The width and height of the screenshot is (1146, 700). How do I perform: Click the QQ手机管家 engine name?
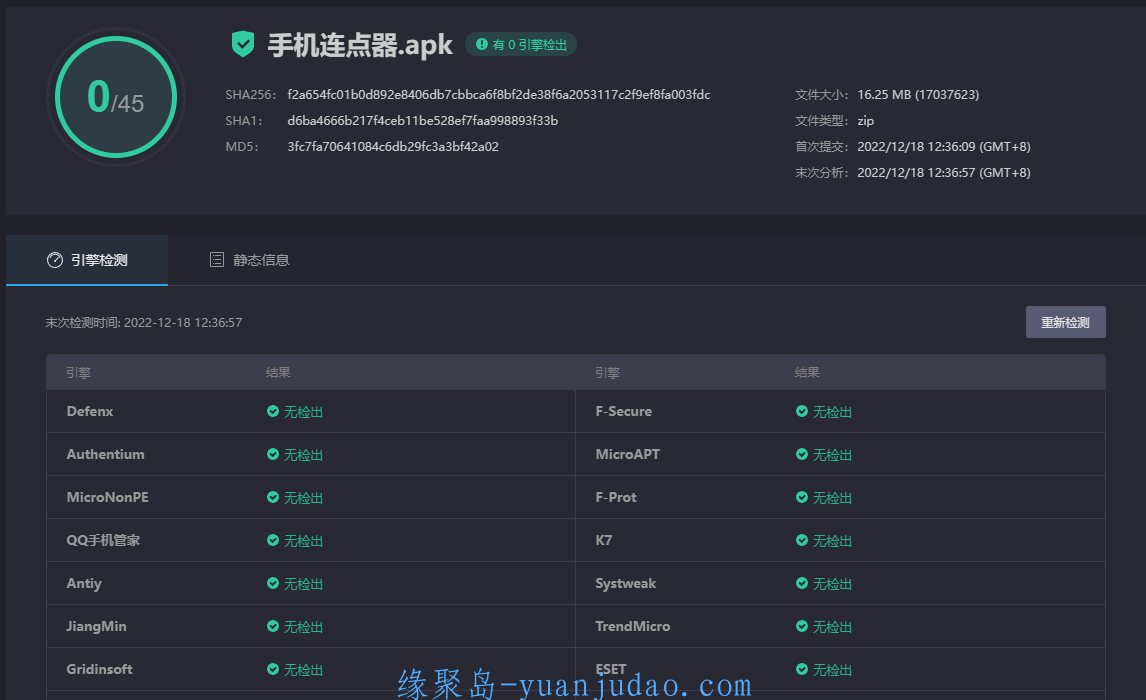pos(103,541)
